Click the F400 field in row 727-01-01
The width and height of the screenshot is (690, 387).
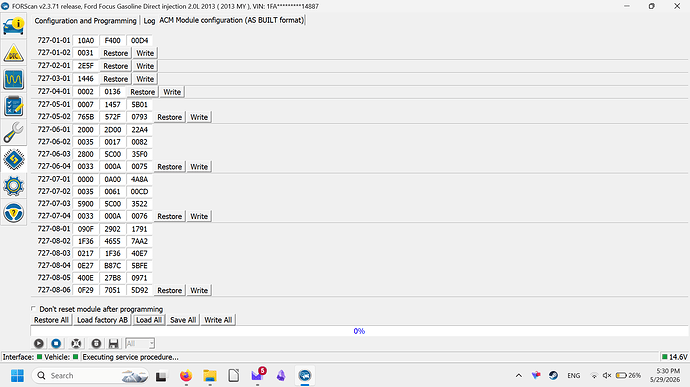click(x=112, y=41)
